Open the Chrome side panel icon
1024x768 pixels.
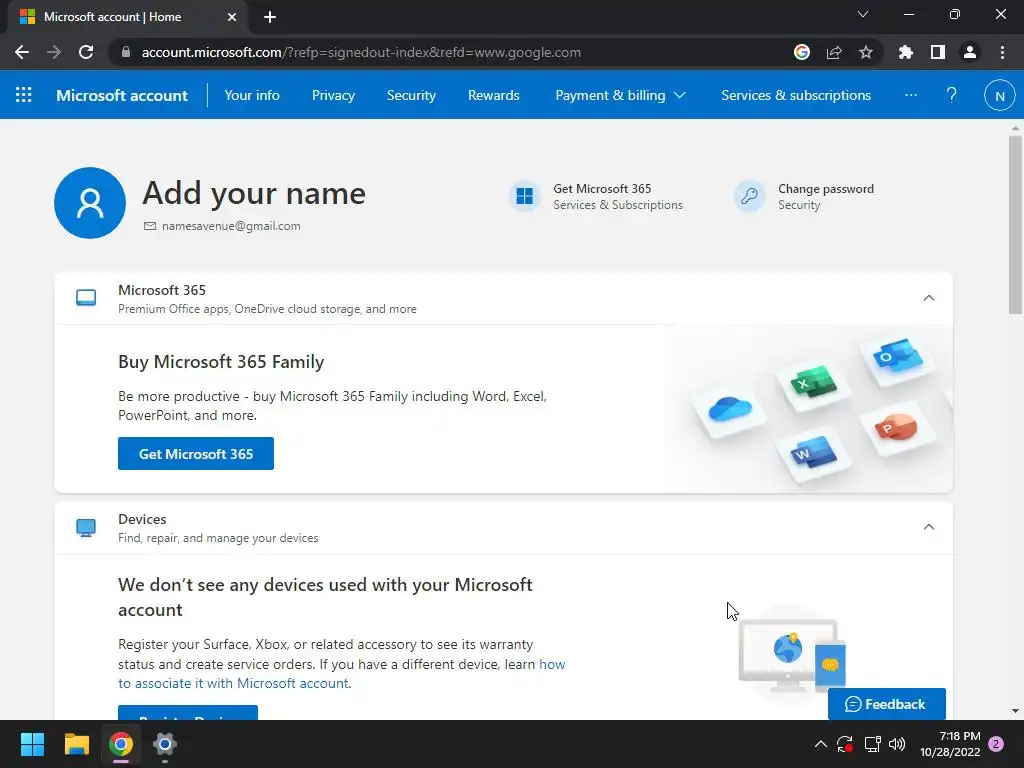coord(937,52)
